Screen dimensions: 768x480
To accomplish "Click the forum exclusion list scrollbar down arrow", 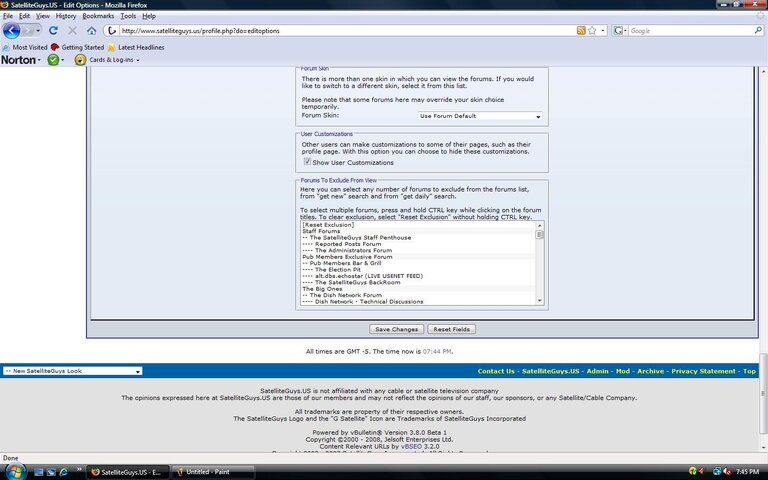I will (x=540, y=301).
